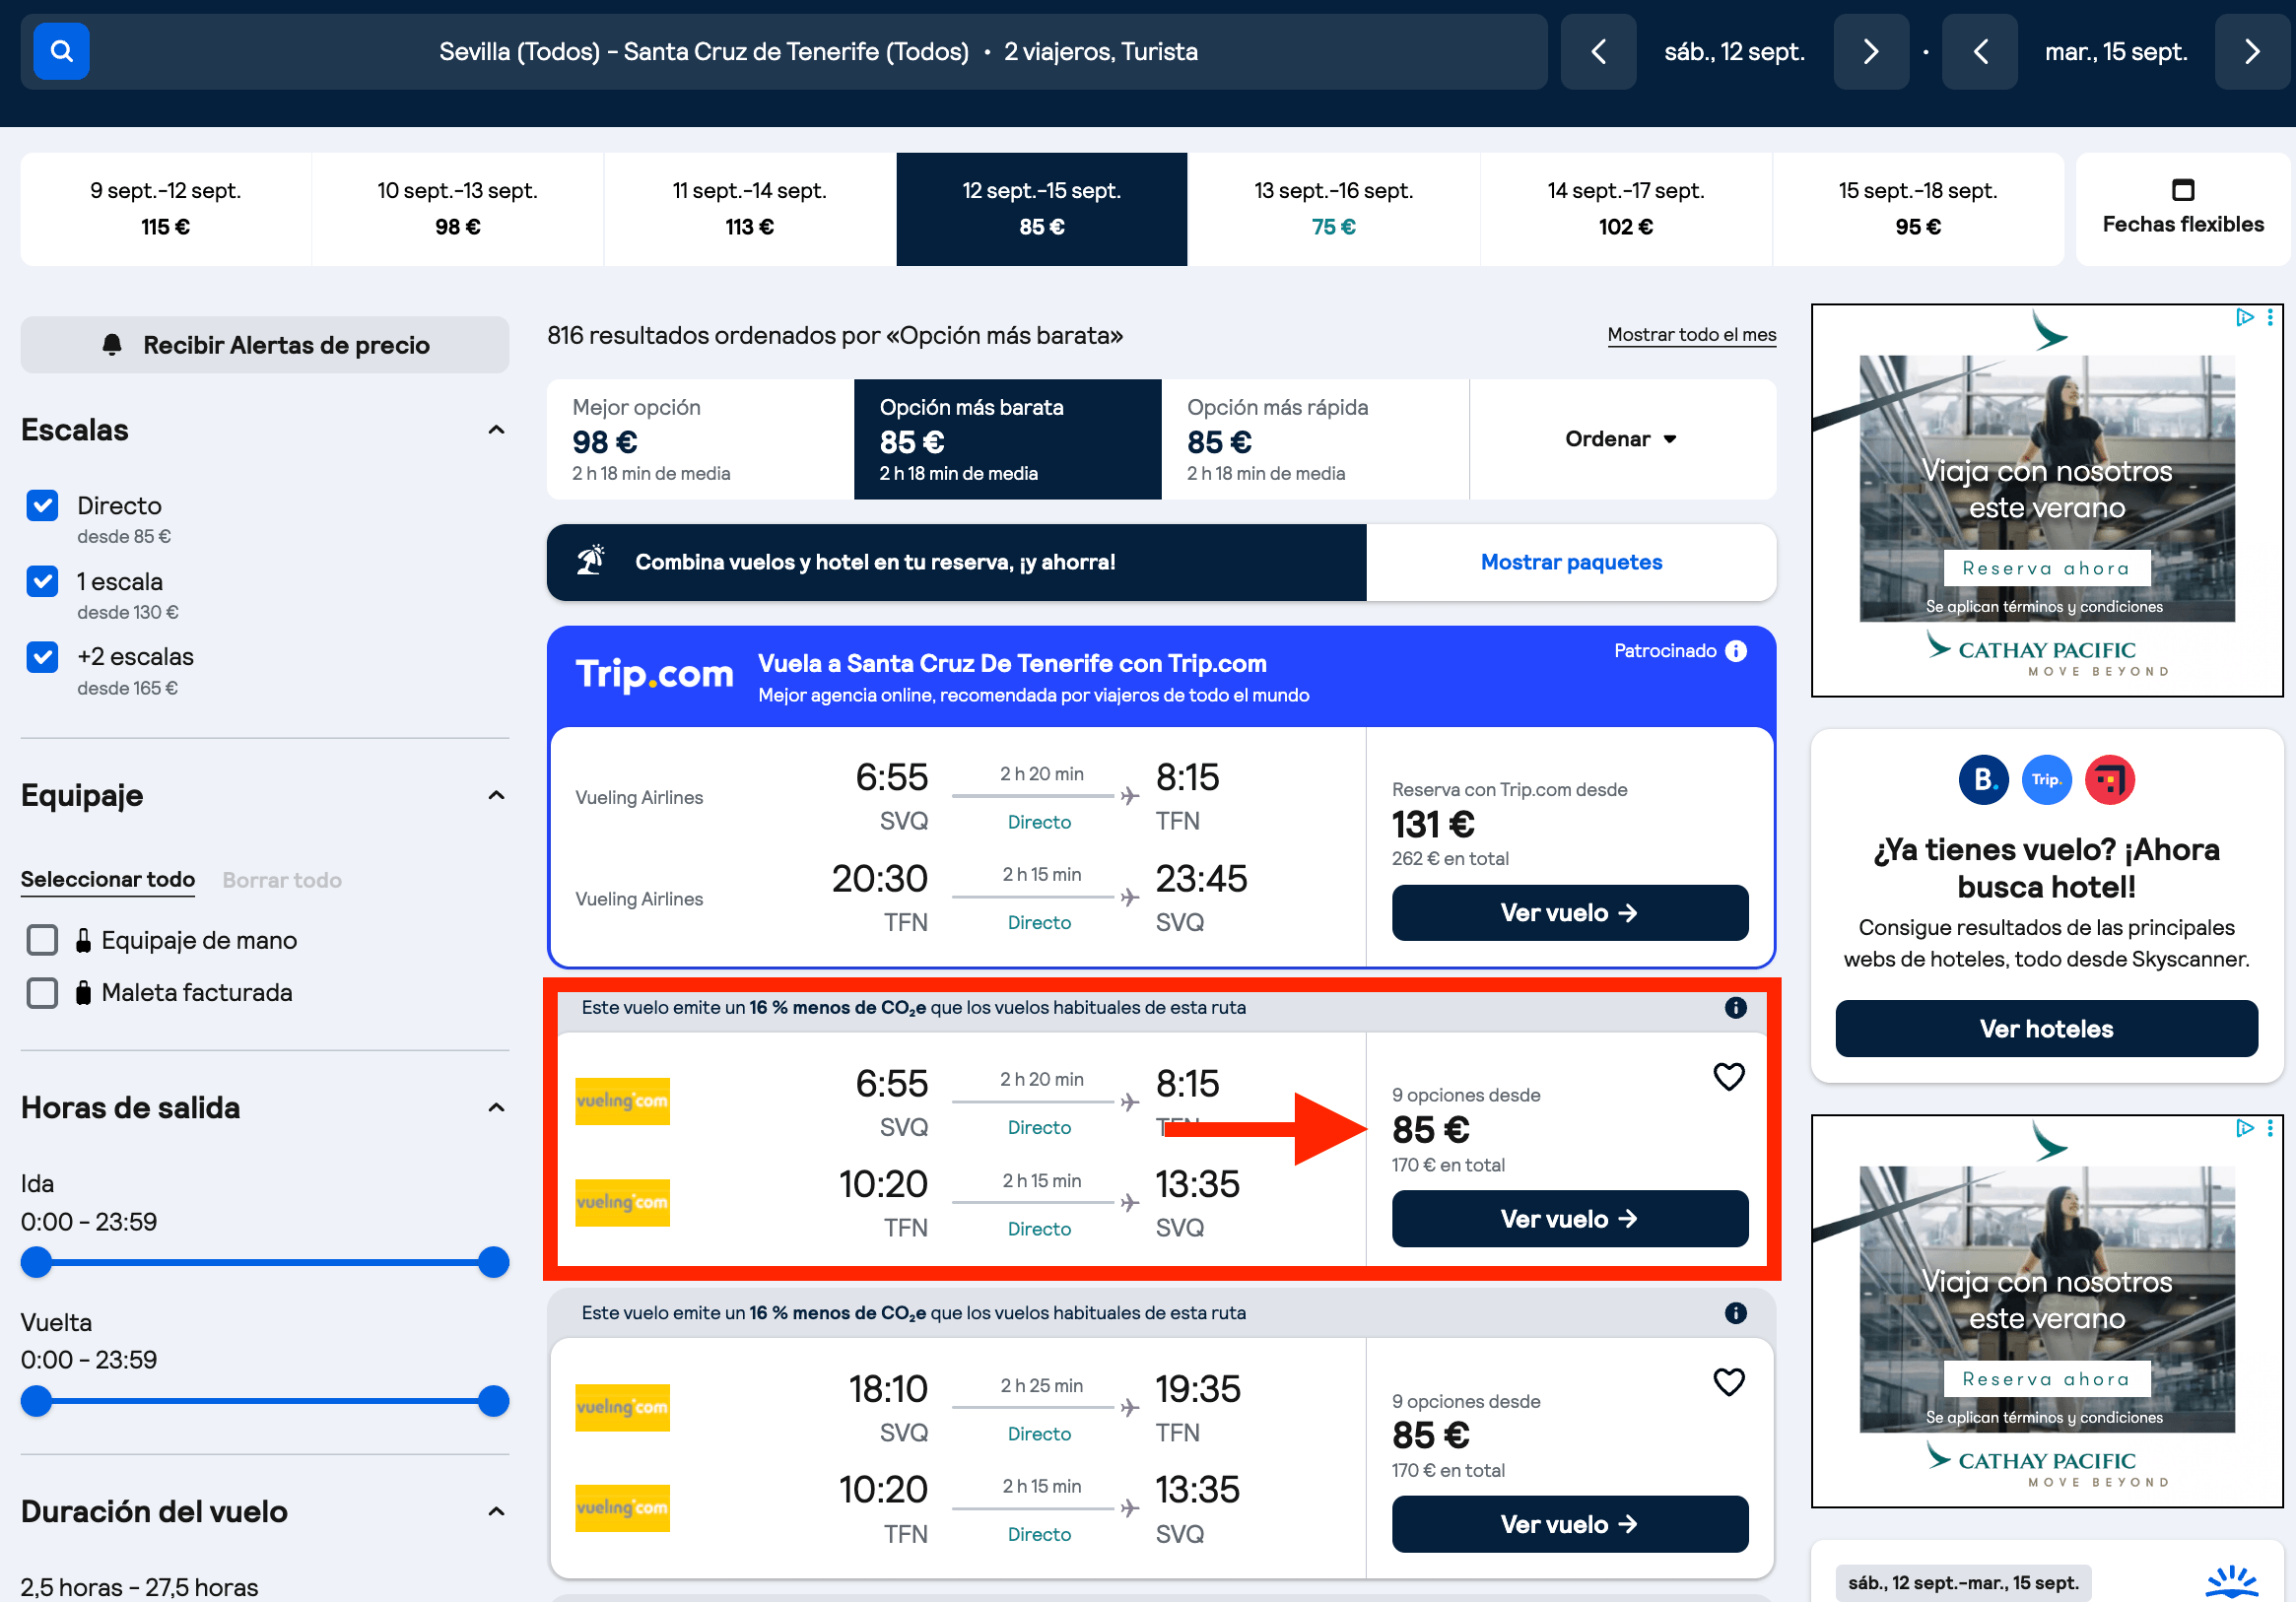Click Seleccionar todo in Equipaje
This screenshot has height=1602, width=2296.
click(108, 880)
